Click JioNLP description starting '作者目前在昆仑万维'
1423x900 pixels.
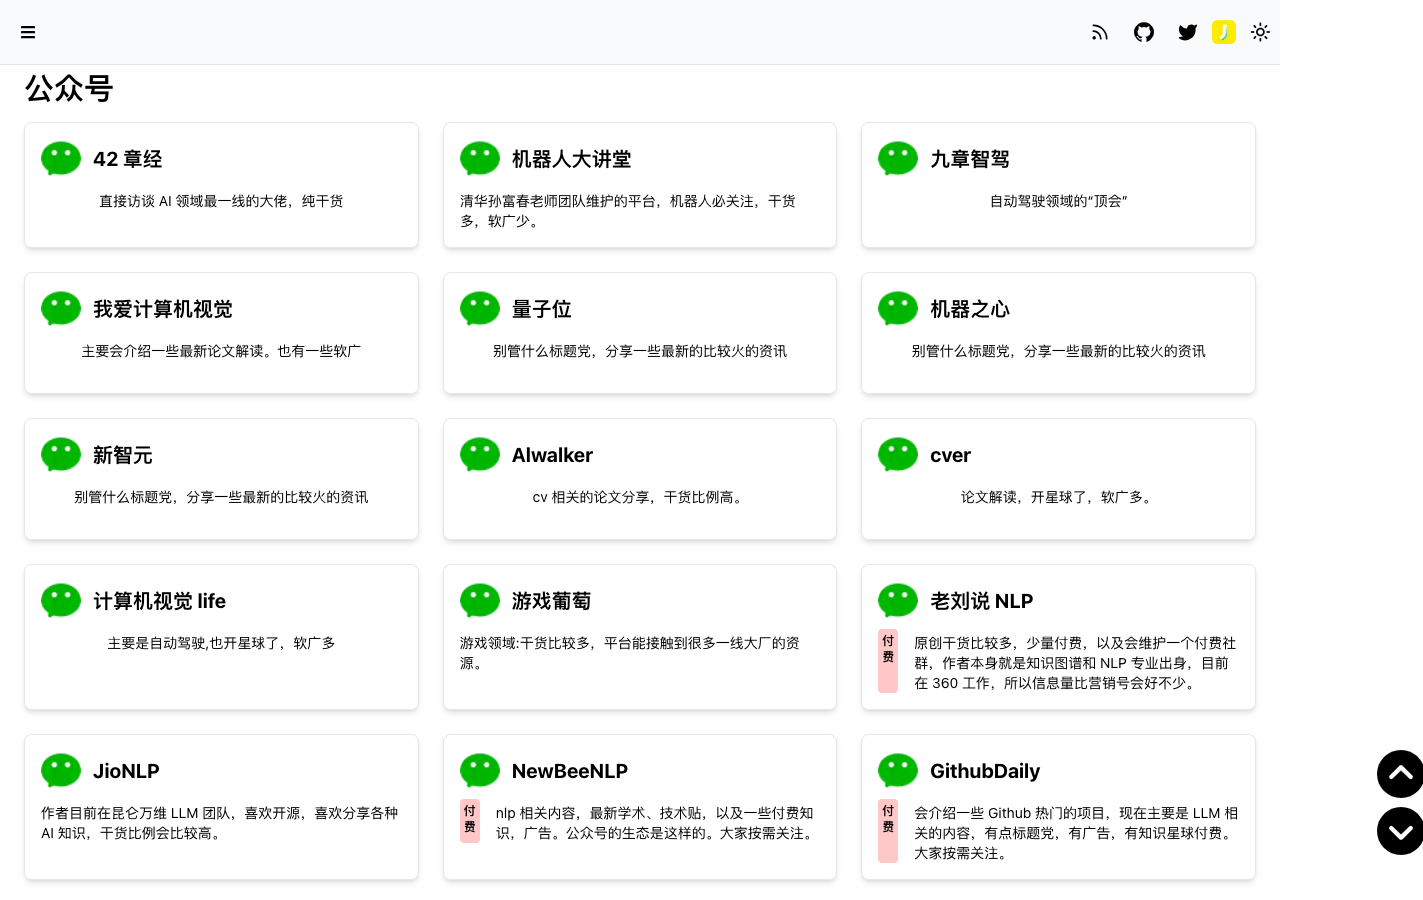220,823
